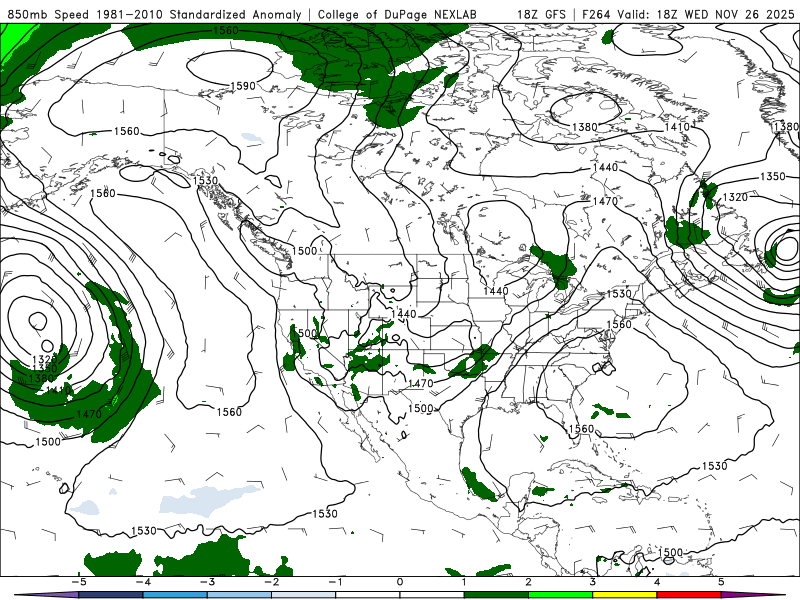Click the red 4-to-5 colorbar segment
Image resolution: width=800 pixels, height=600 pixels.
click(x=689, y=595)
